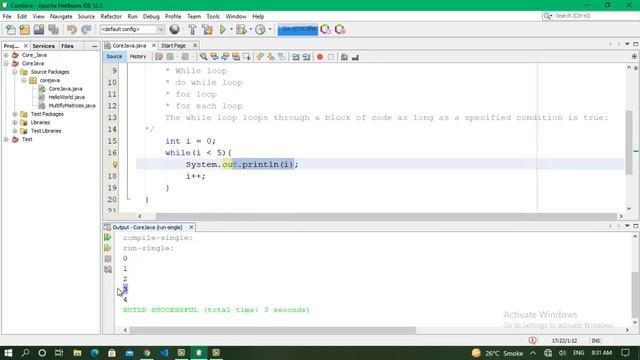Click the Undo arrow icon
Viewport: 640px width, 360px height.
click(72, 29)
